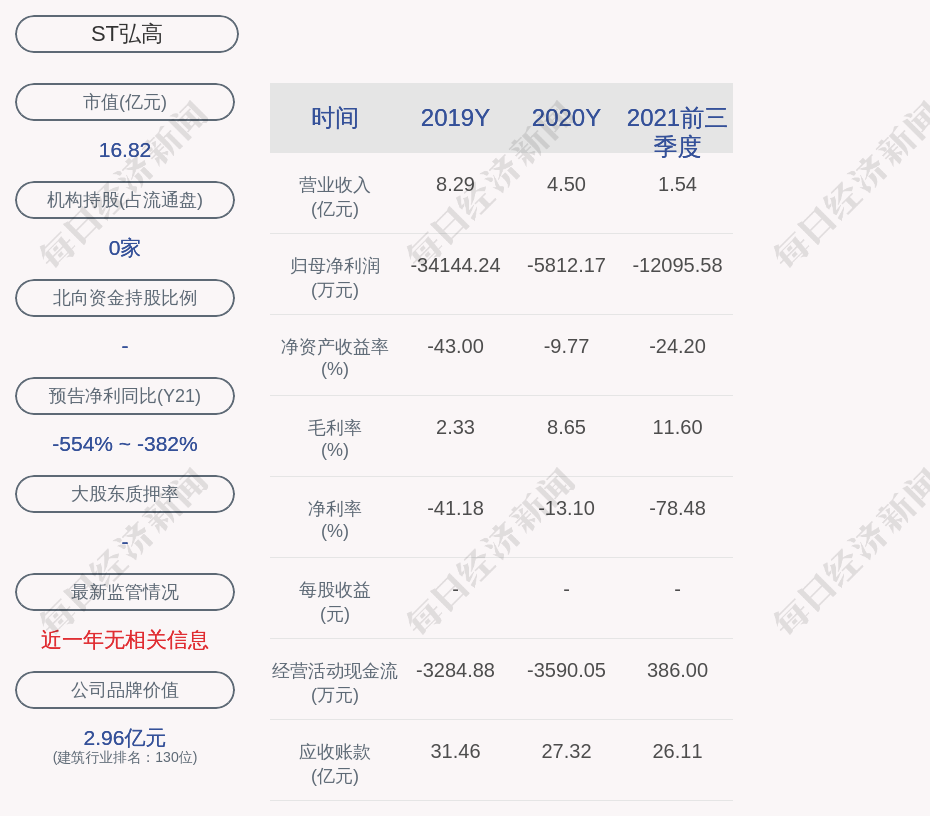Select the 2020Y column header
Screen dimensions: 930x816
pyautogui.click(x=566, y=118)
